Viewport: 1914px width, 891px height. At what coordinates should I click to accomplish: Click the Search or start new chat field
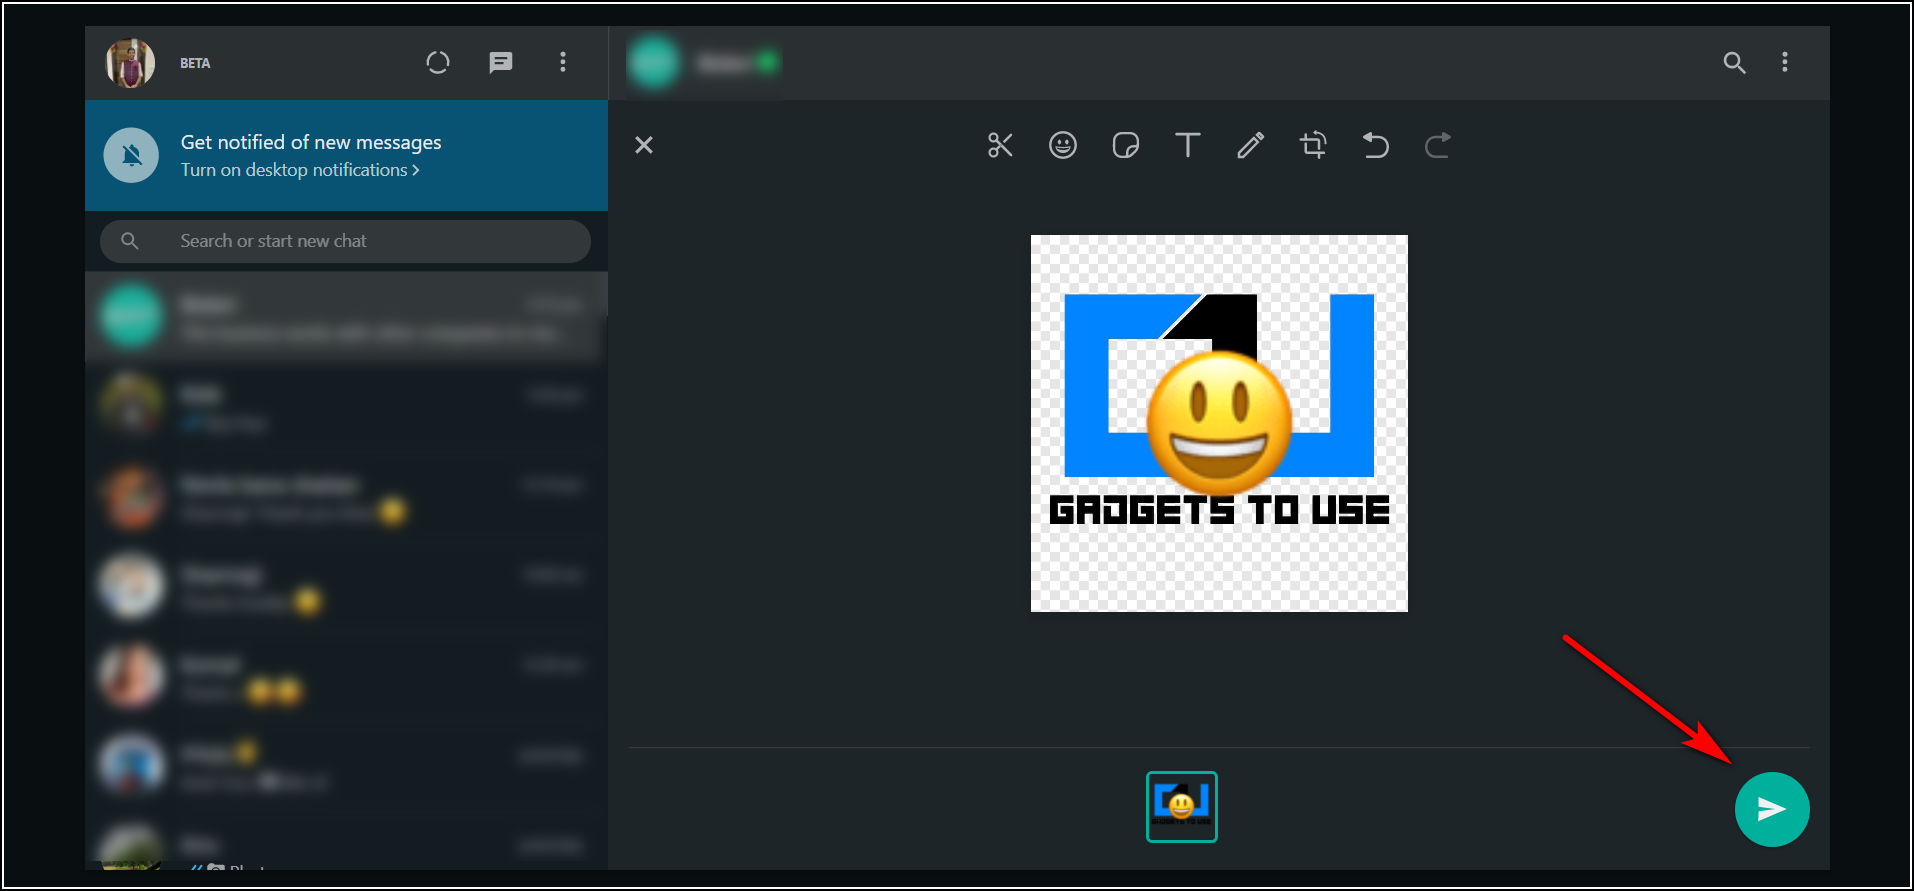pos(345,241)
